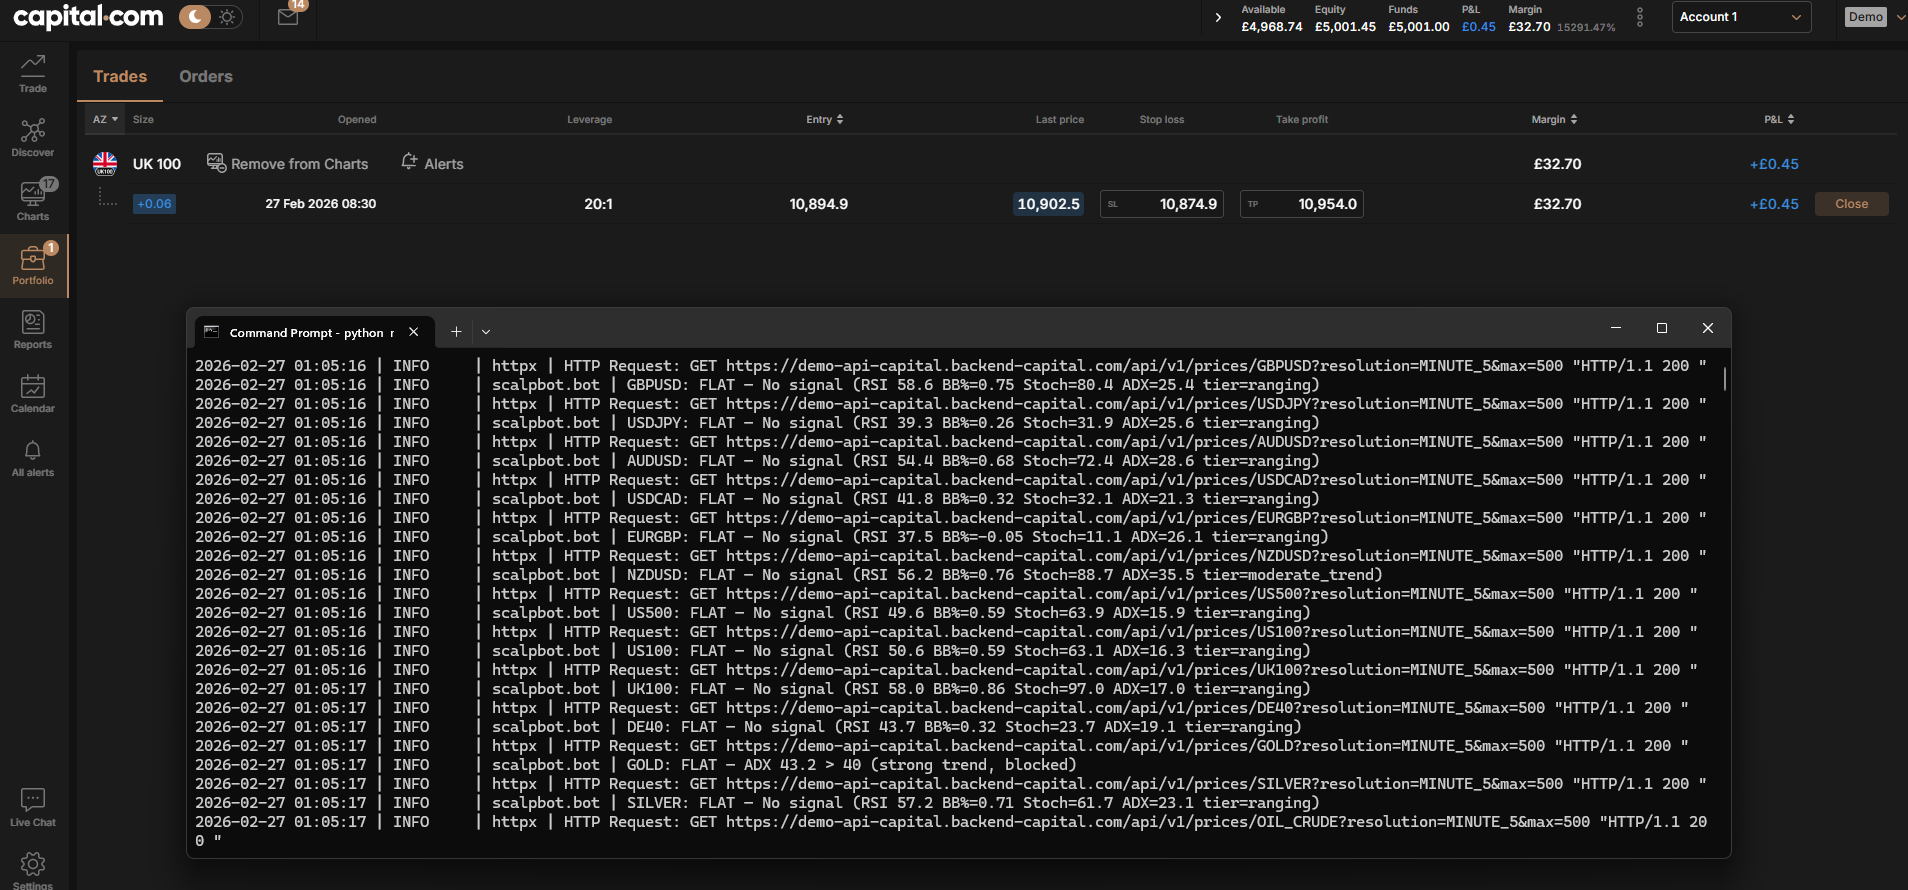Click the Alerts bell icon for UK 100
This screenshot has width=1908, height=890.
tap(409, 162)
